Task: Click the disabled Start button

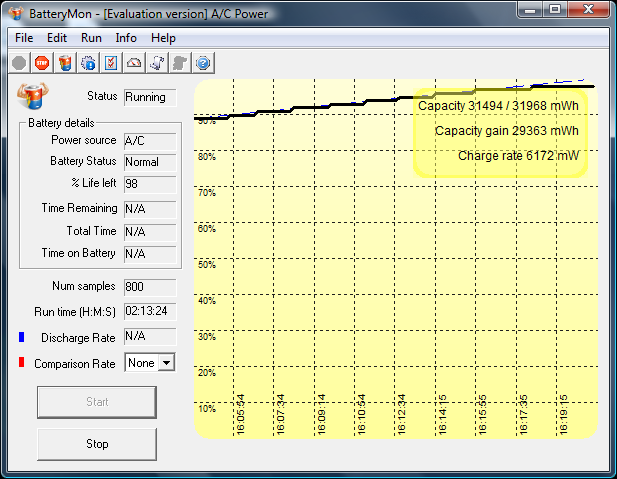Action: pos(96,402)
